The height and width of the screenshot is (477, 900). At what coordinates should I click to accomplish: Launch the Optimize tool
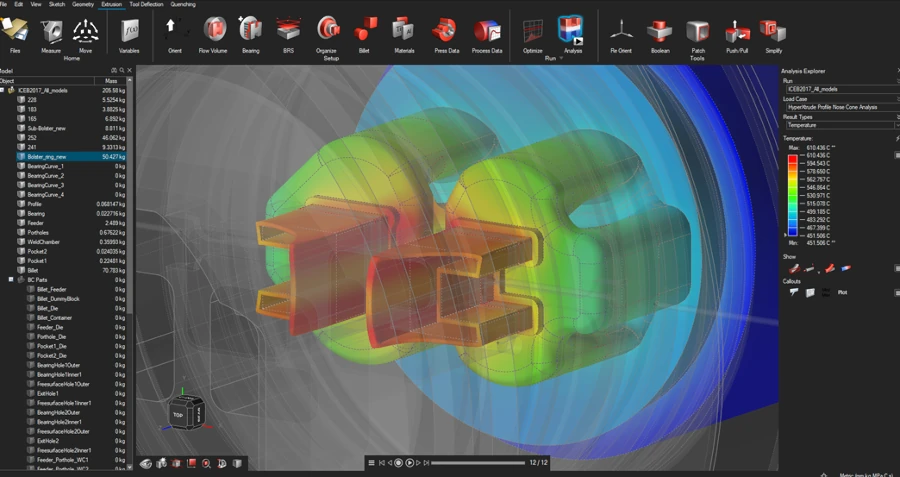[x=533, y=31]
